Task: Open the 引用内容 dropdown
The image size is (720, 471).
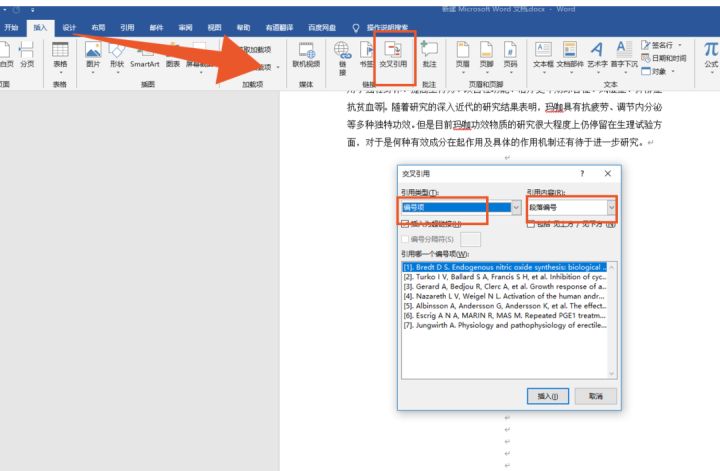Action: coord(611,207)
